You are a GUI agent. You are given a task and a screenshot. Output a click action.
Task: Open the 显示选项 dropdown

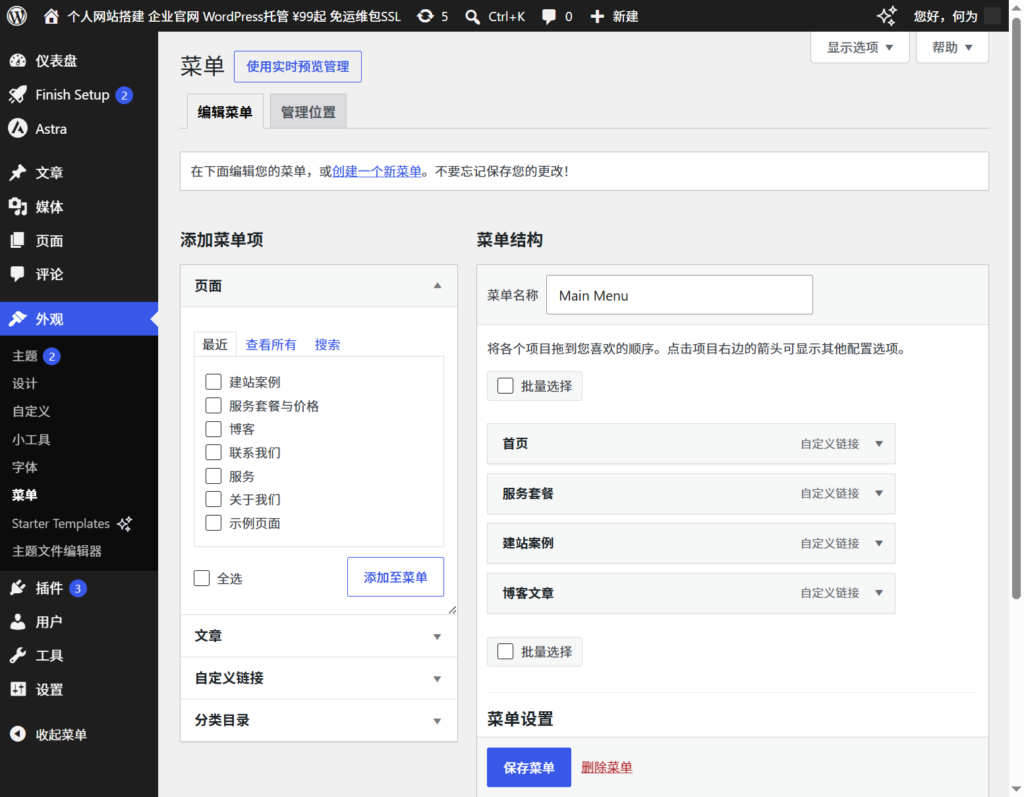pyautogui.click(x=859, y=47)
